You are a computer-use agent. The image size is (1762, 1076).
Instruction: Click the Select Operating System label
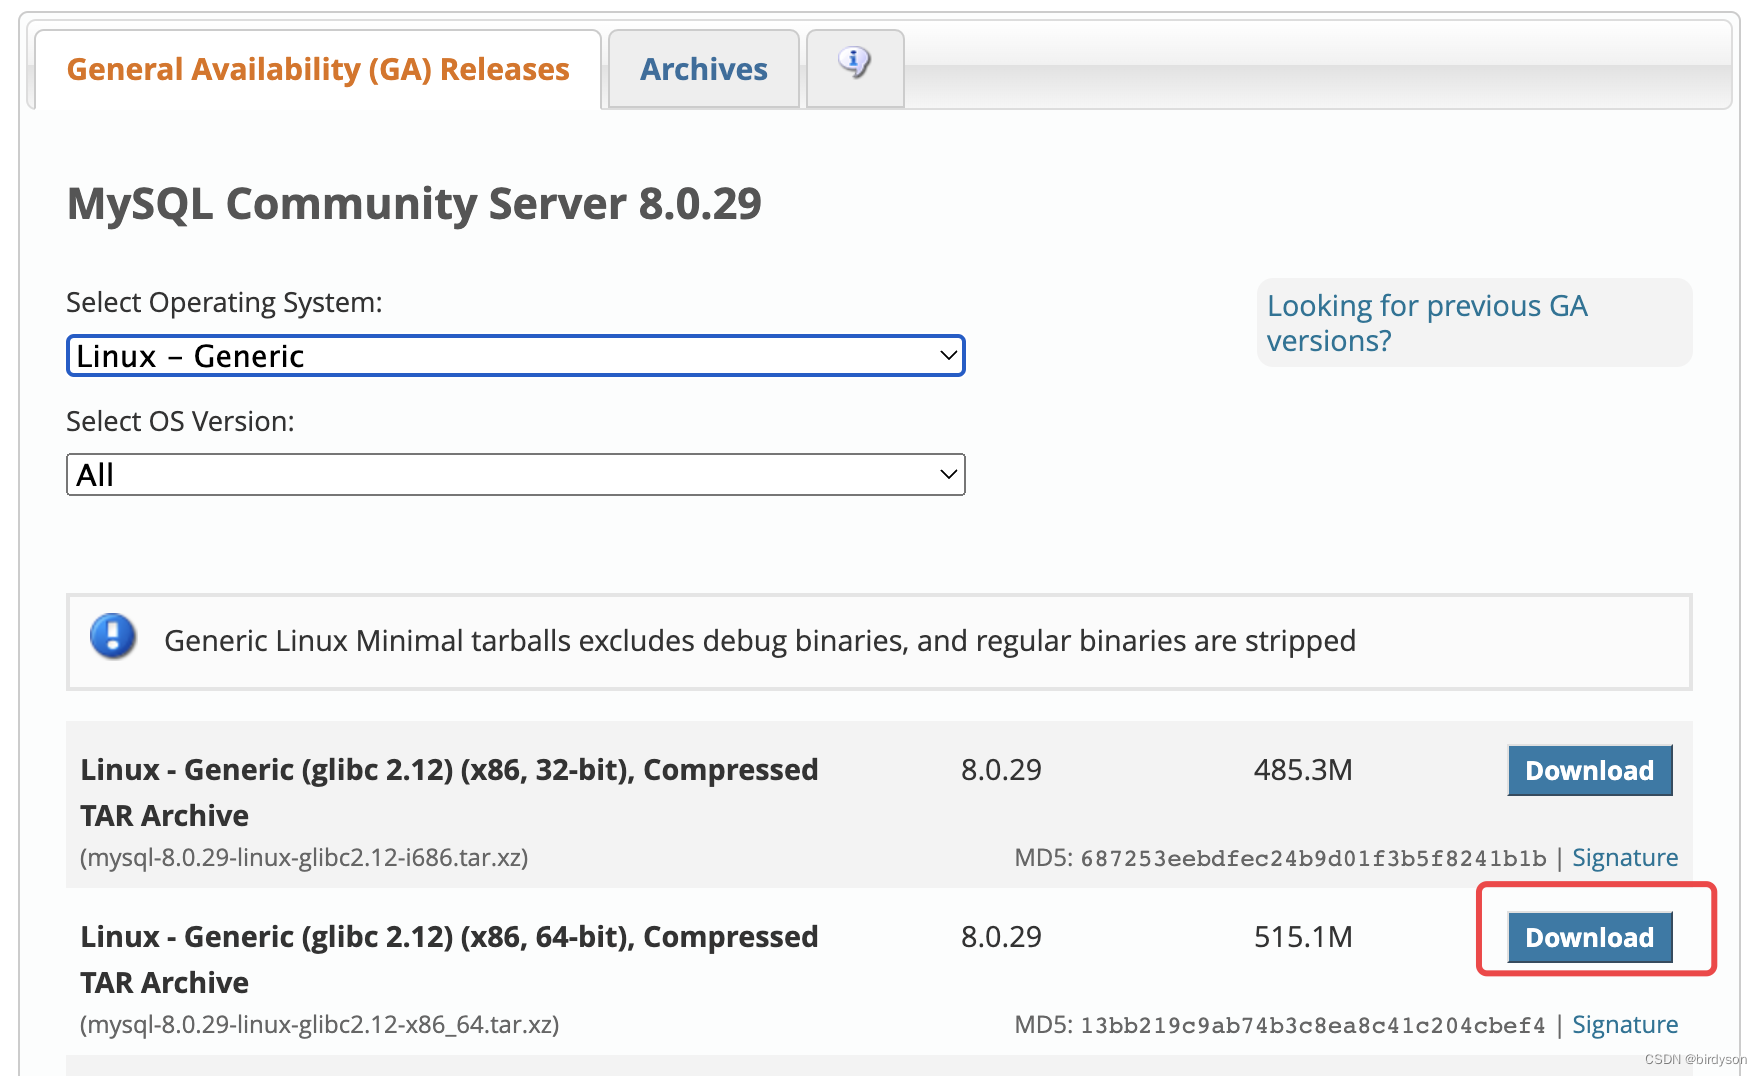coord(224,302)
